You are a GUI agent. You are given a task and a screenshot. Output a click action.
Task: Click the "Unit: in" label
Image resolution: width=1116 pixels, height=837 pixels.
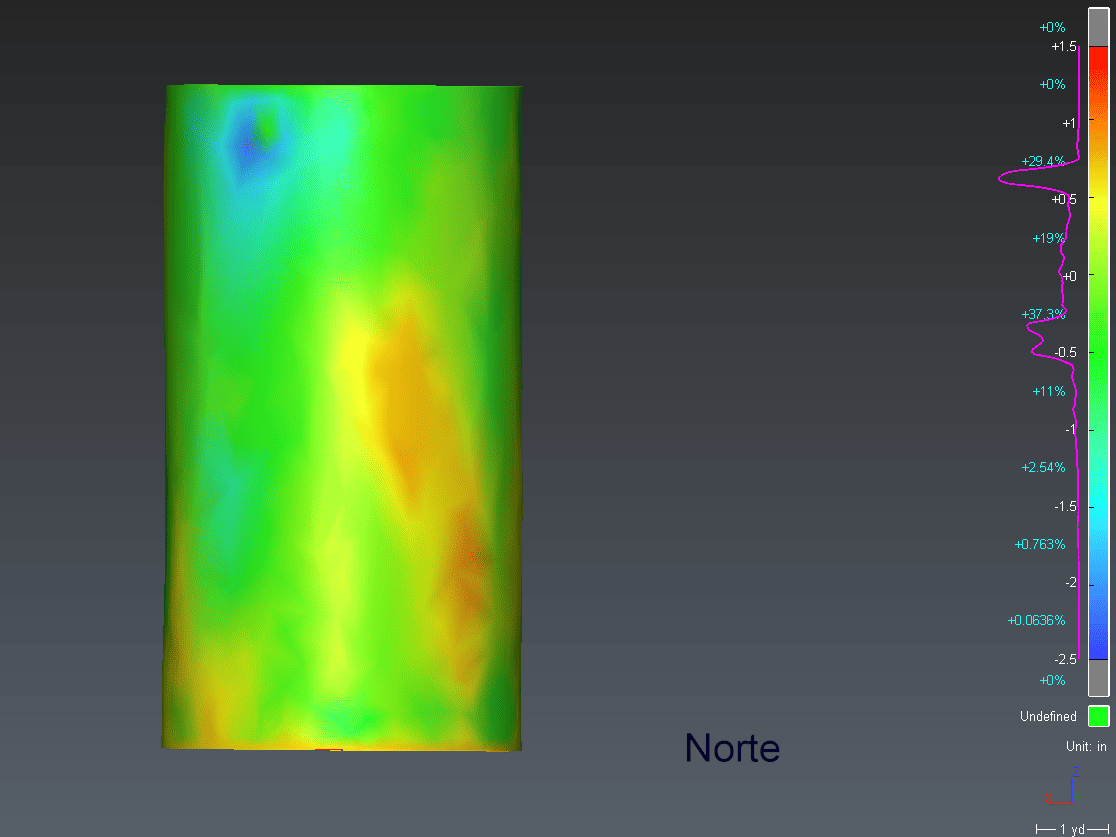(1086, 747)
